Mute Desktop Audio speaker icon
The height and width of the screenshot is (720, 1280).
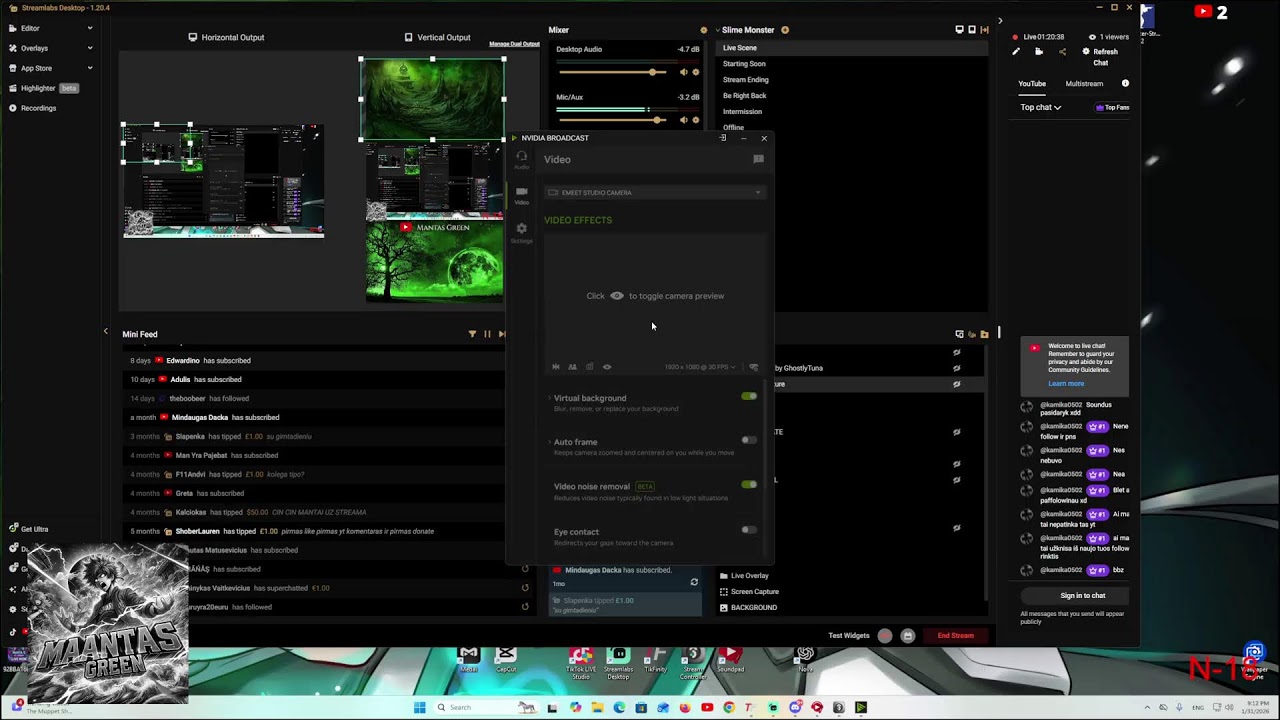point(684,72)
